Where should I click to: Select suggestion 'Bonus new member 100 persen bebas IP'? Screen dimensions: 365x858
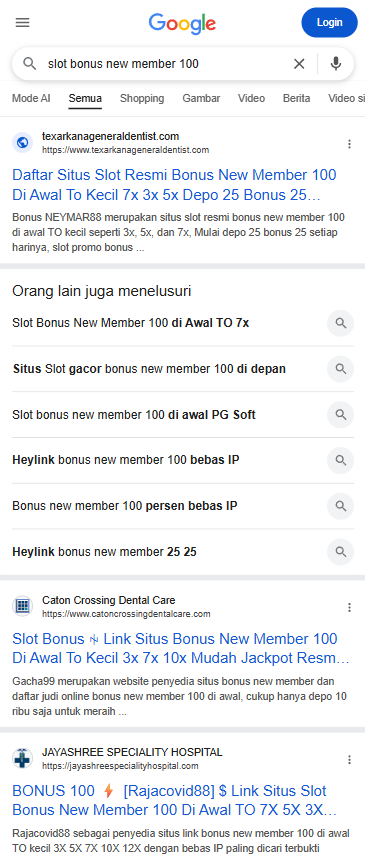pos(125,506)
